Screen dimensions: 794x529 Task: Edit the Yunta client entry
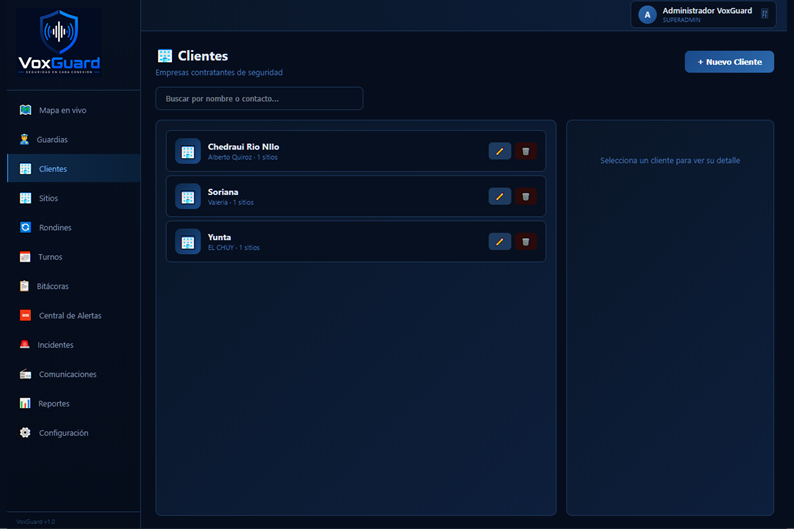499,241
